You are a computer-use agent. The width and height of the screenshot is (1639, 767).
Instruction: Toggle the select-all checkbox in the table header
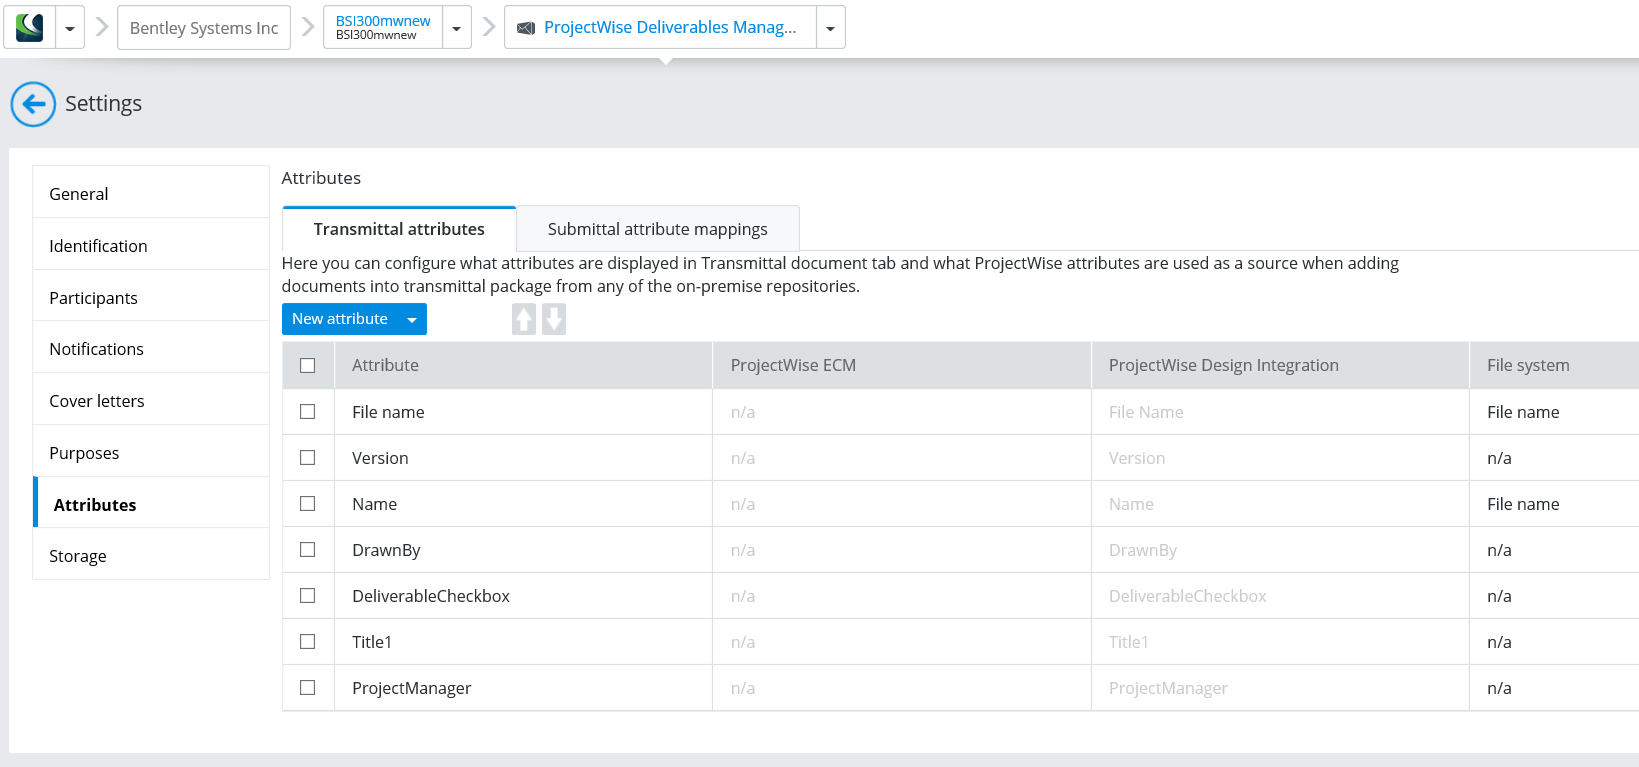click(308, 366)
